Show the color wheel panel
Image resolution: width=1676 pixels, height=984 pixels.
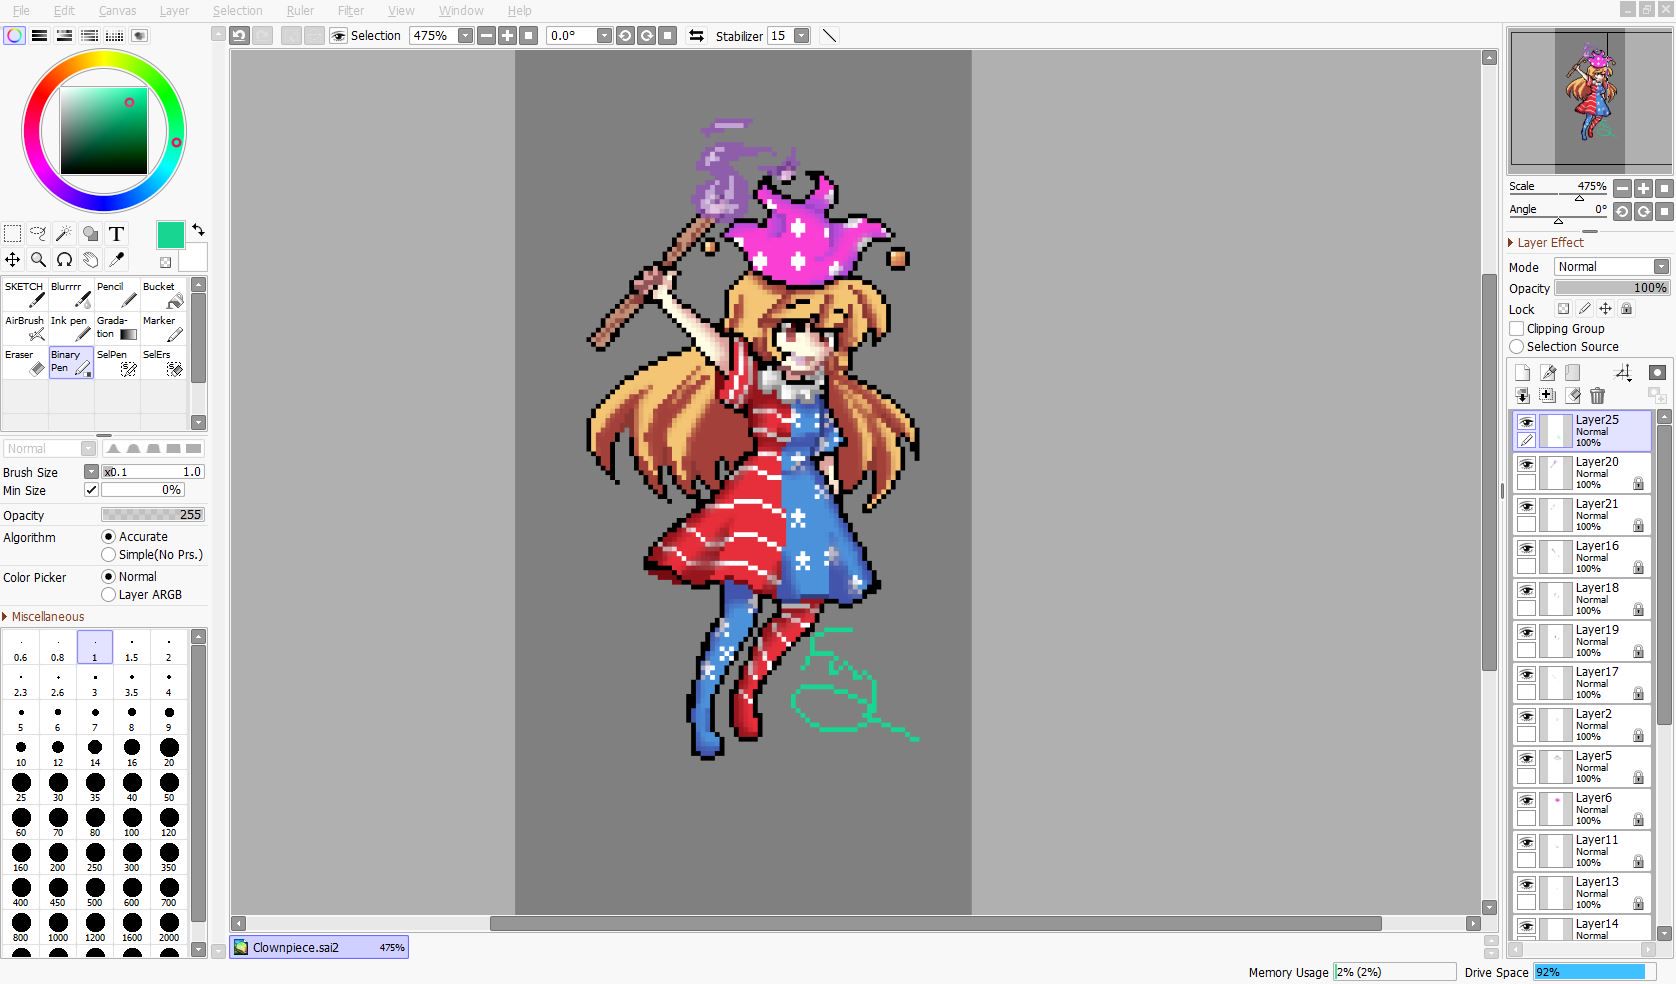click(14, 35)
